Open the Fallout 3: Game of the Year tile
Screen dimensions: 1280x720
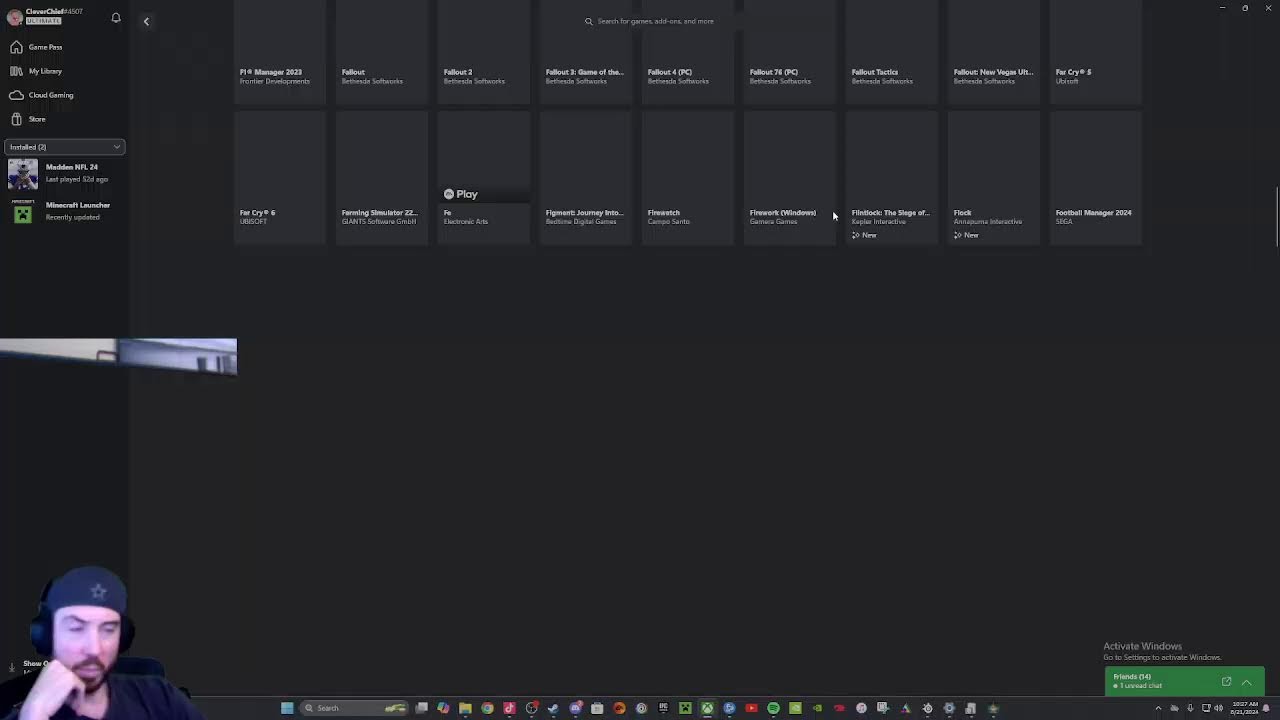tap(586, 52)
